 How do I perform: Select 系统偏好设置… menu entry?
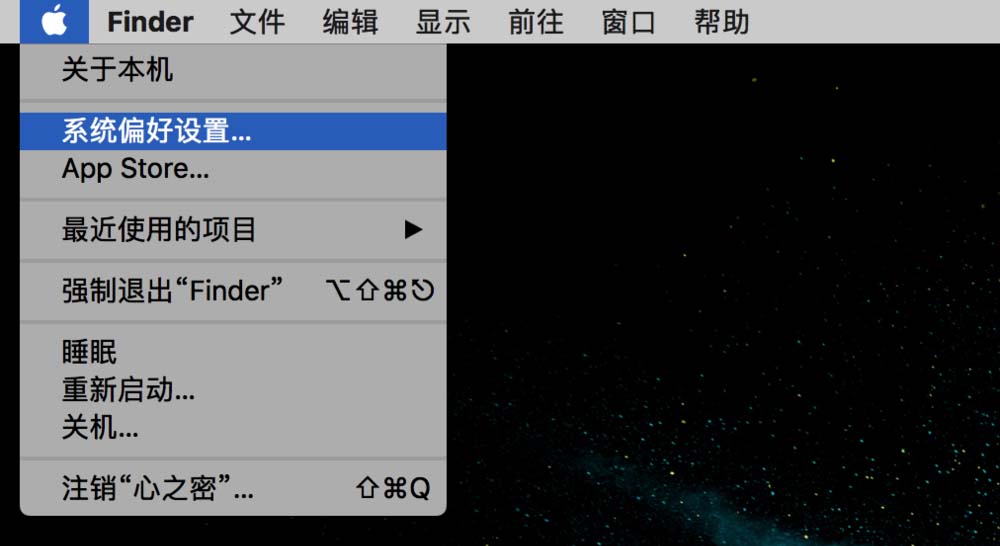[233, 131]
